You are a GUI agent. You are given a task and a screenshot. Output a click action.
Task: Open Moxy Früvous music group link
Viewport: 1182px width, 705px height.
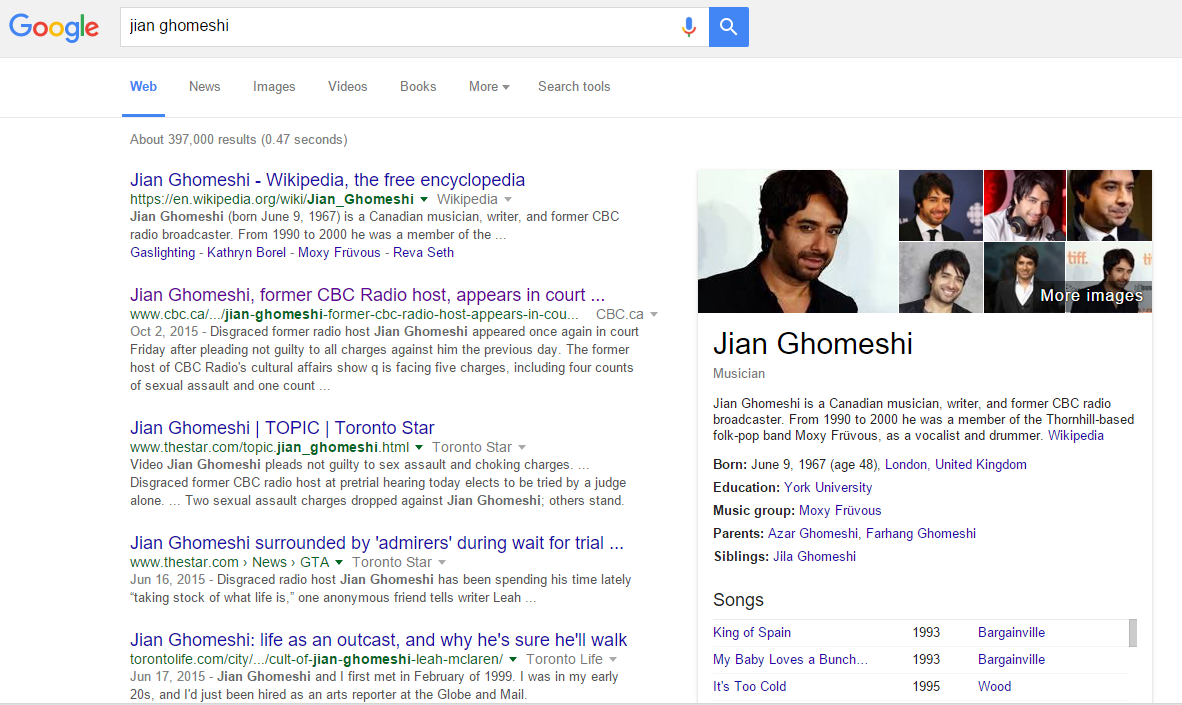(840, 510)
